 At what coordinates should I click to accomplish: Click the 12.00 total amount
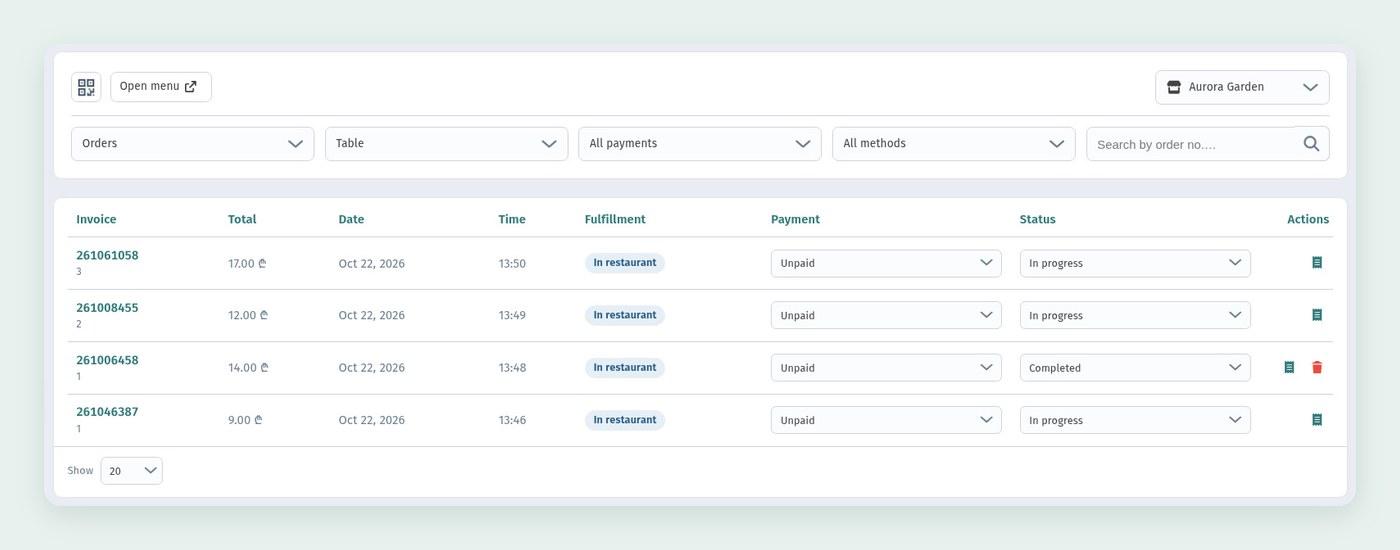pyautogui.click(x=247, y=316)
